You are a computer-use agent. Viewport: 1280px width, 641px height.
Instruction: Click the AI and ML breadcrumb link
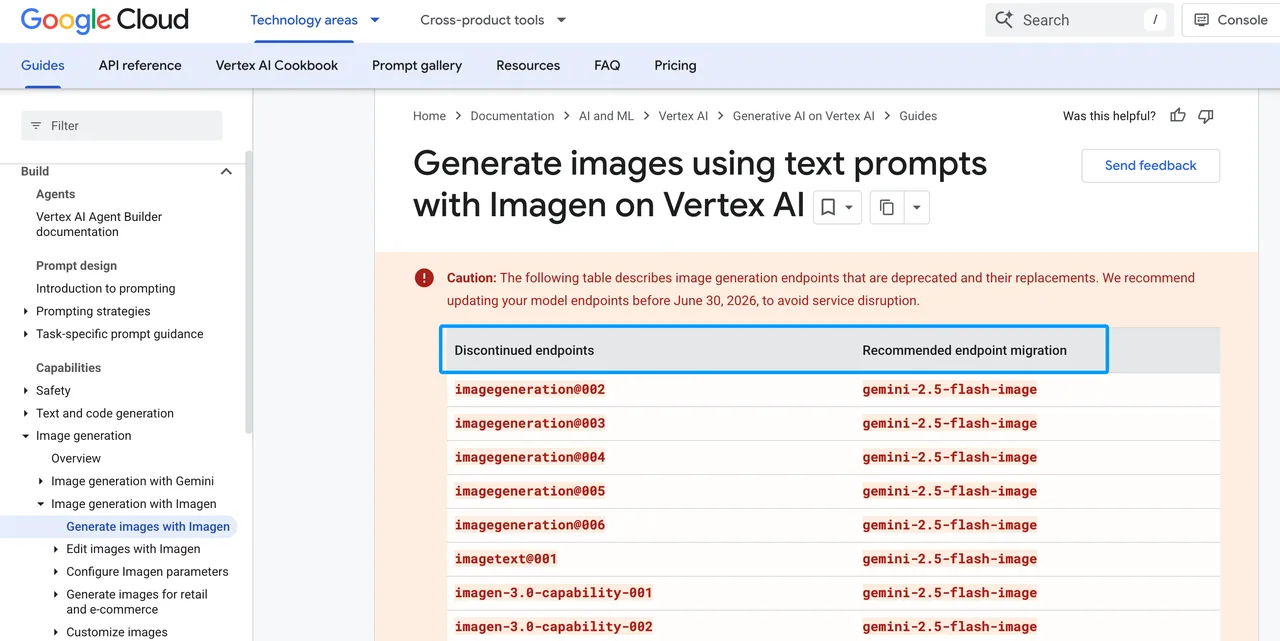tap(606, 116)
